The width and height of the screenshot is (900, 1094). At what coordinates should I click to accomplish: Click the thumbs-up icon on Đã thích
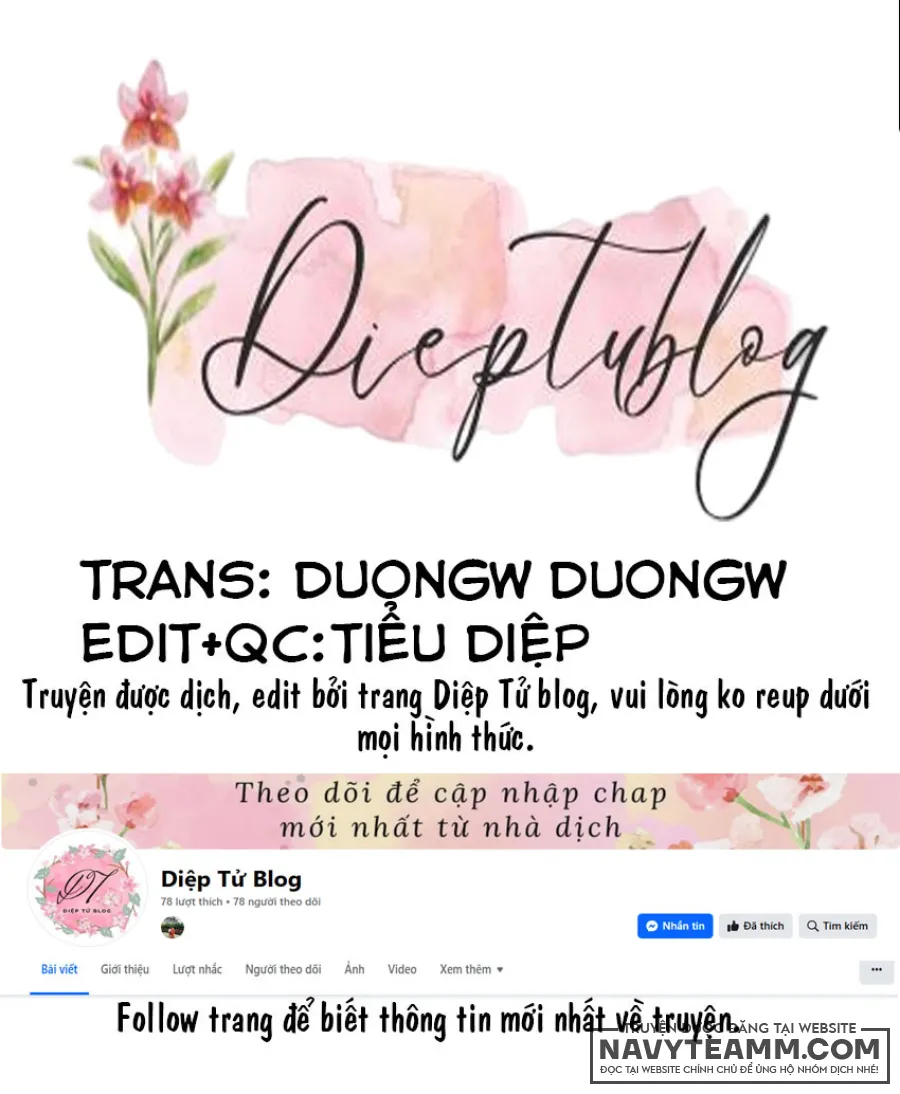(x=733, y=926)
